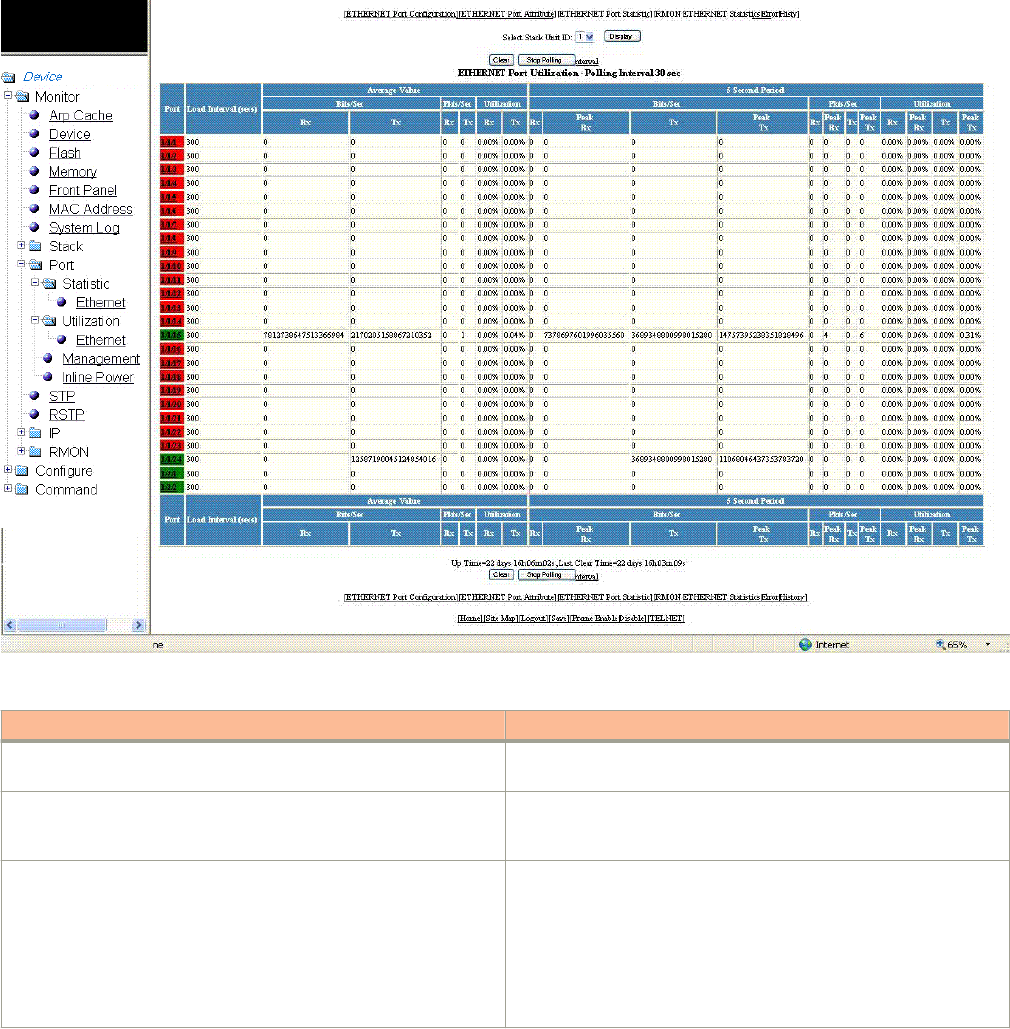The height and width of the screenshot is (1029, 1010).
Task: Click the Statistic folder icon
Action: pyautogui.click(x=49, y=284)
